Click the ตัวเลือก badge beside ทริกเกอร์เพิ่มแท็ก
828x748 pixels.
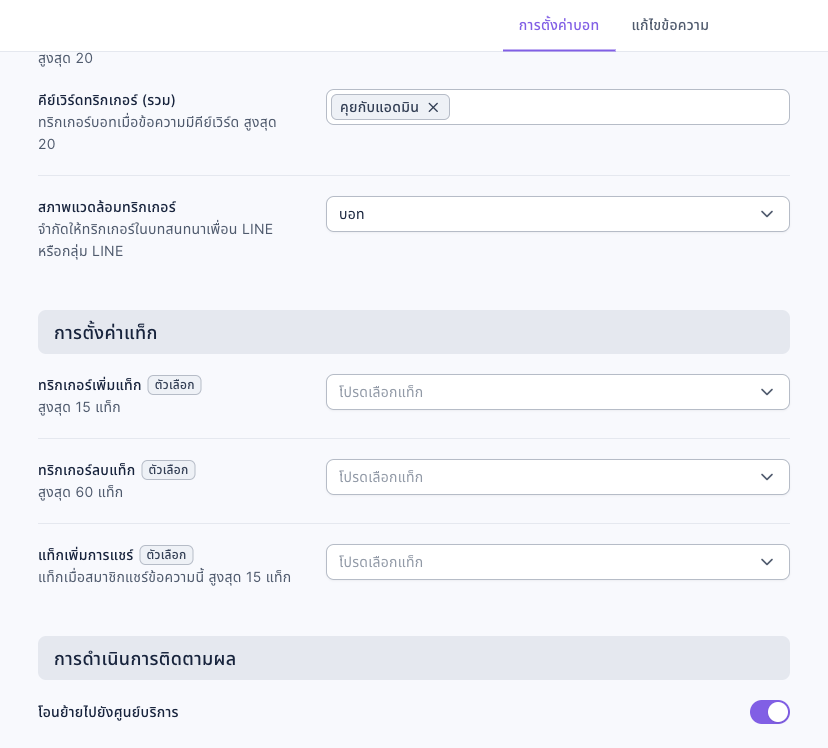coord(174,385)
